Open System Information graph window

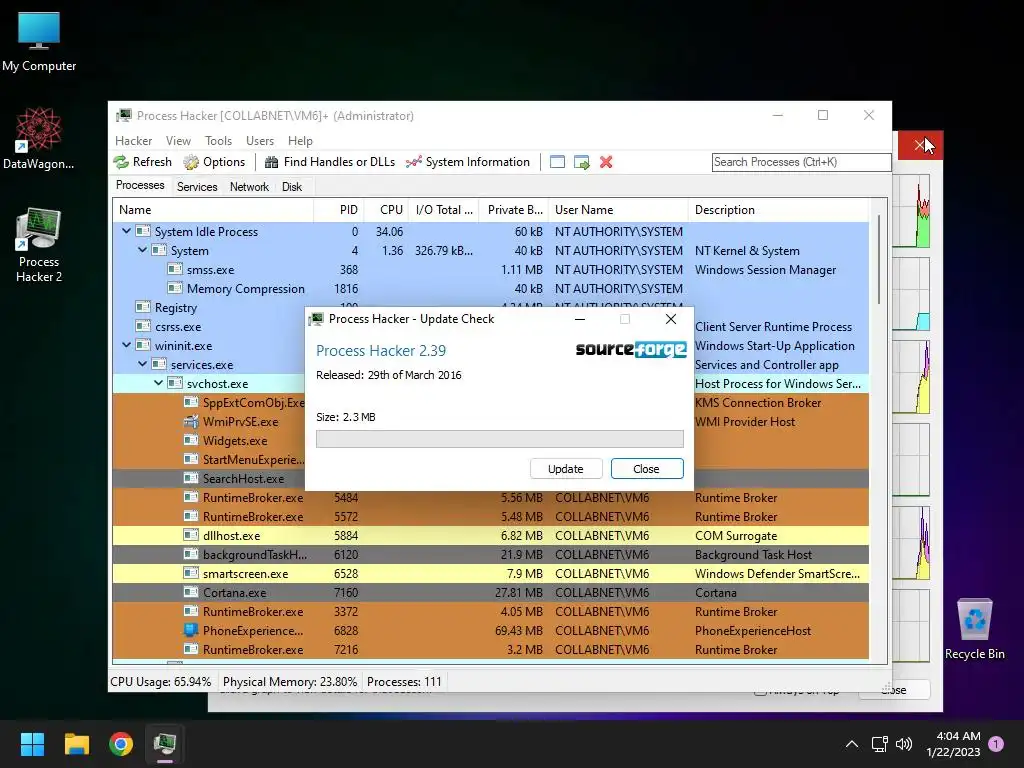click(468, 162)
